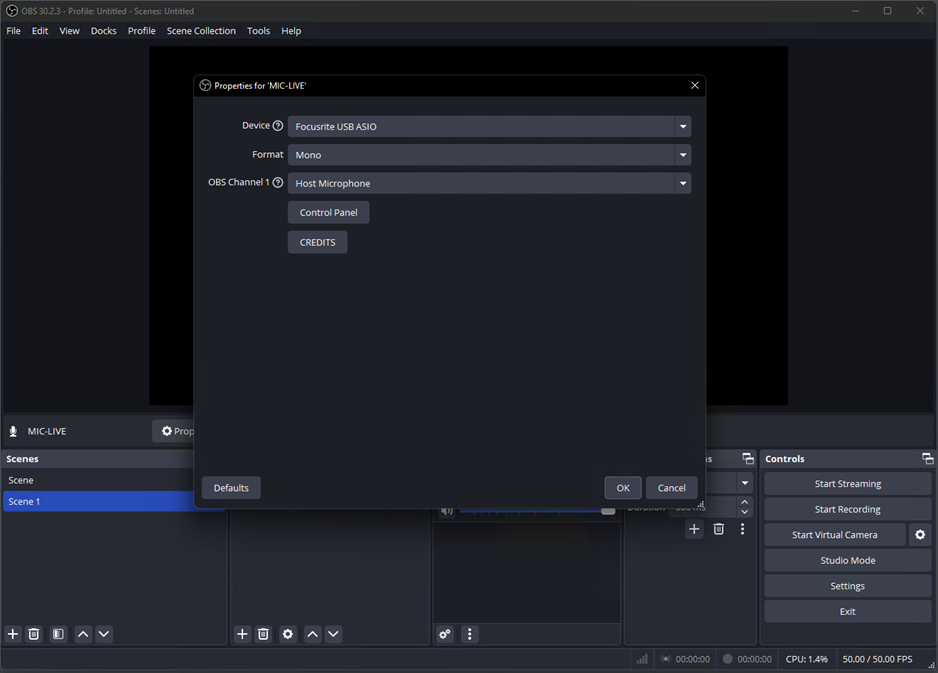938x673 pixels.
Task: Remove the selected scene transition with trash icon
Action: pos(718,529)
